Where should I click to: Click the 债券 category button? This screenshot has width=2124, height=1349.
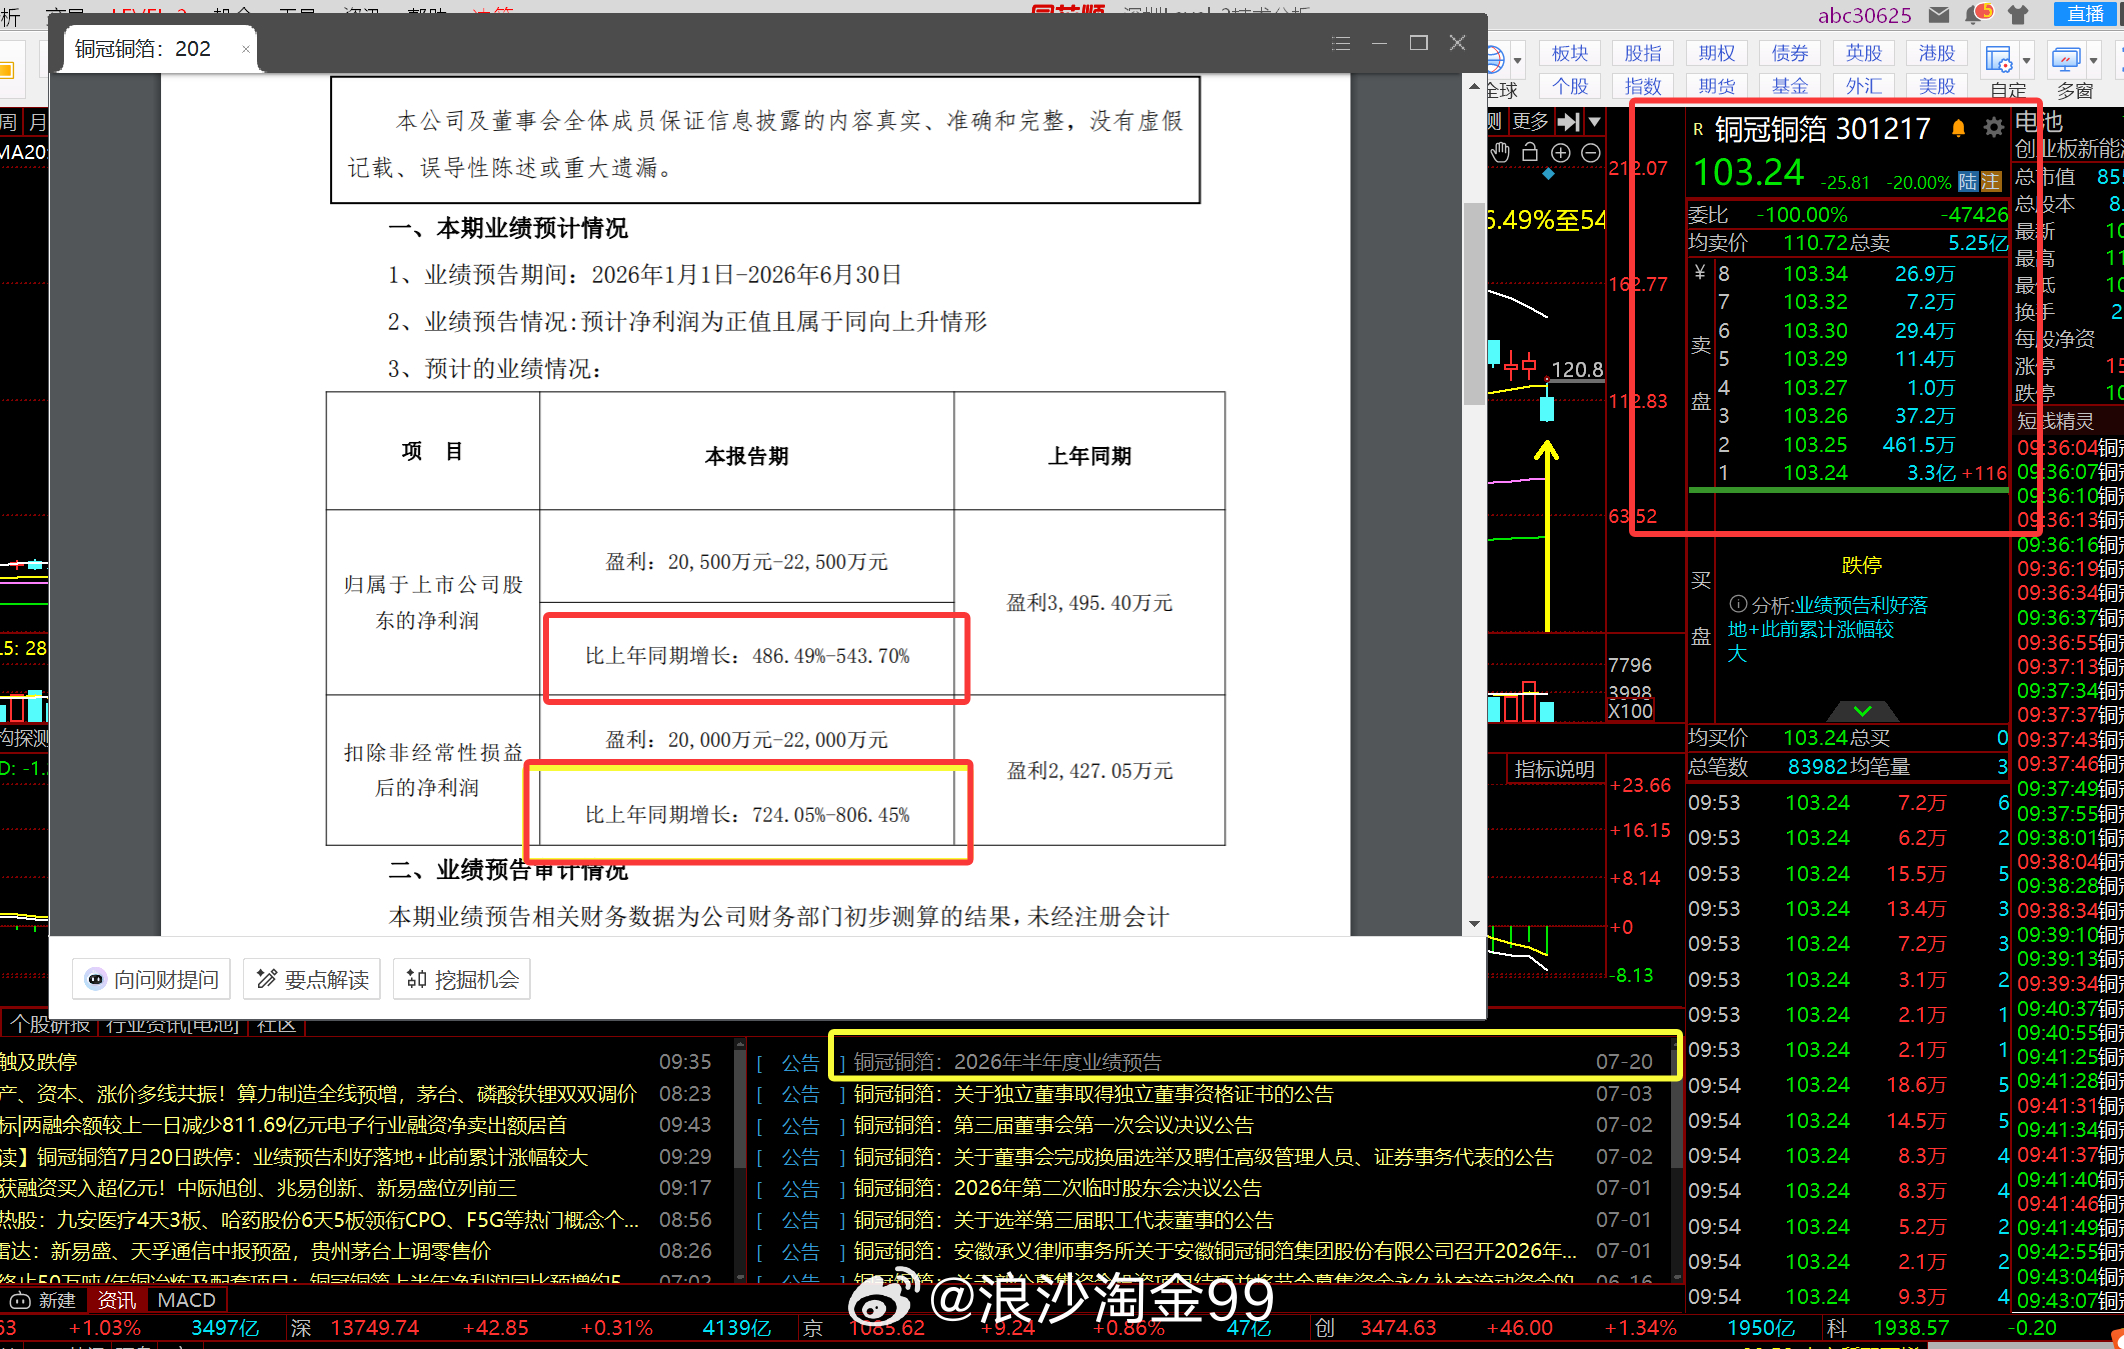pyautogui.click(x=1790, y=53)
